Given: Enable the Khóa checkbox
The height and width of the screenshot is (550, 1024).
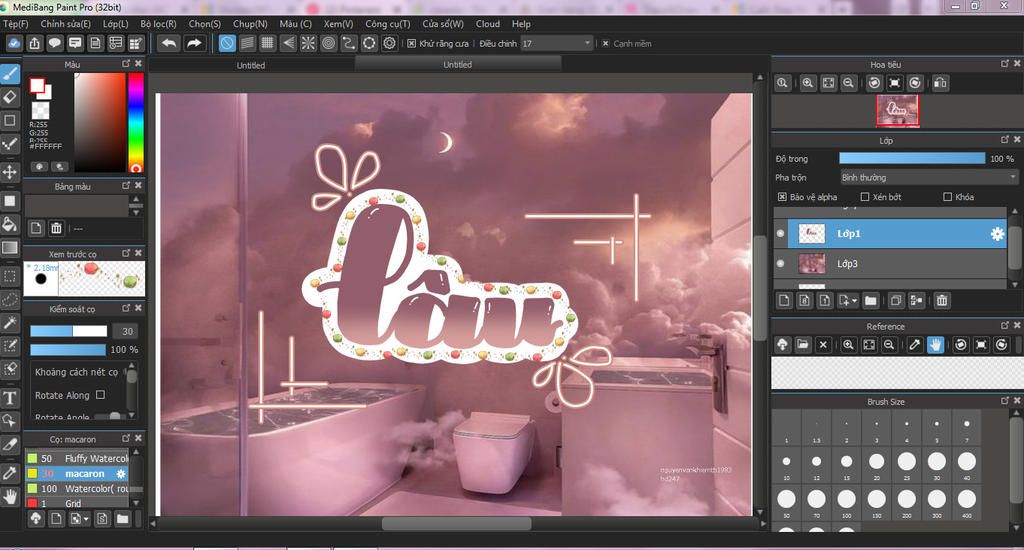Looking at the screenshot, I should 948,197.
